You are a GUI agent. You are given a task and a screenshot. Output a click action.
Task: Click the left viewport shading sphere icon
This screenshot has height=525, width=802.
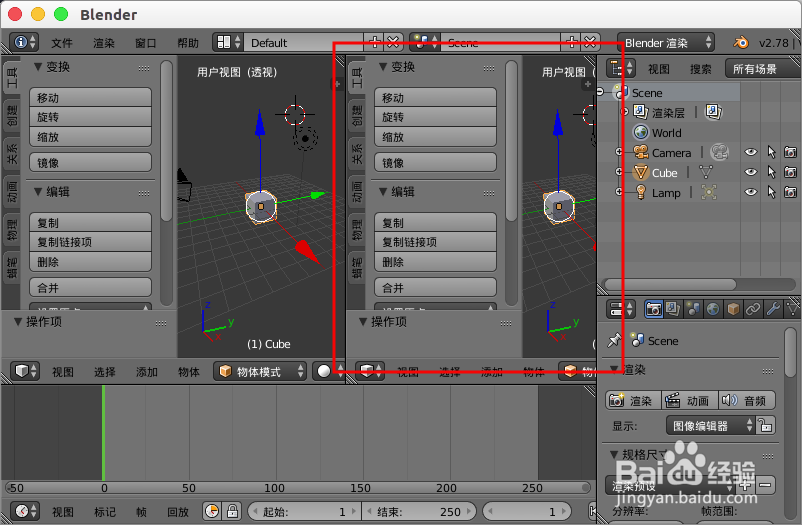[324, 371]
